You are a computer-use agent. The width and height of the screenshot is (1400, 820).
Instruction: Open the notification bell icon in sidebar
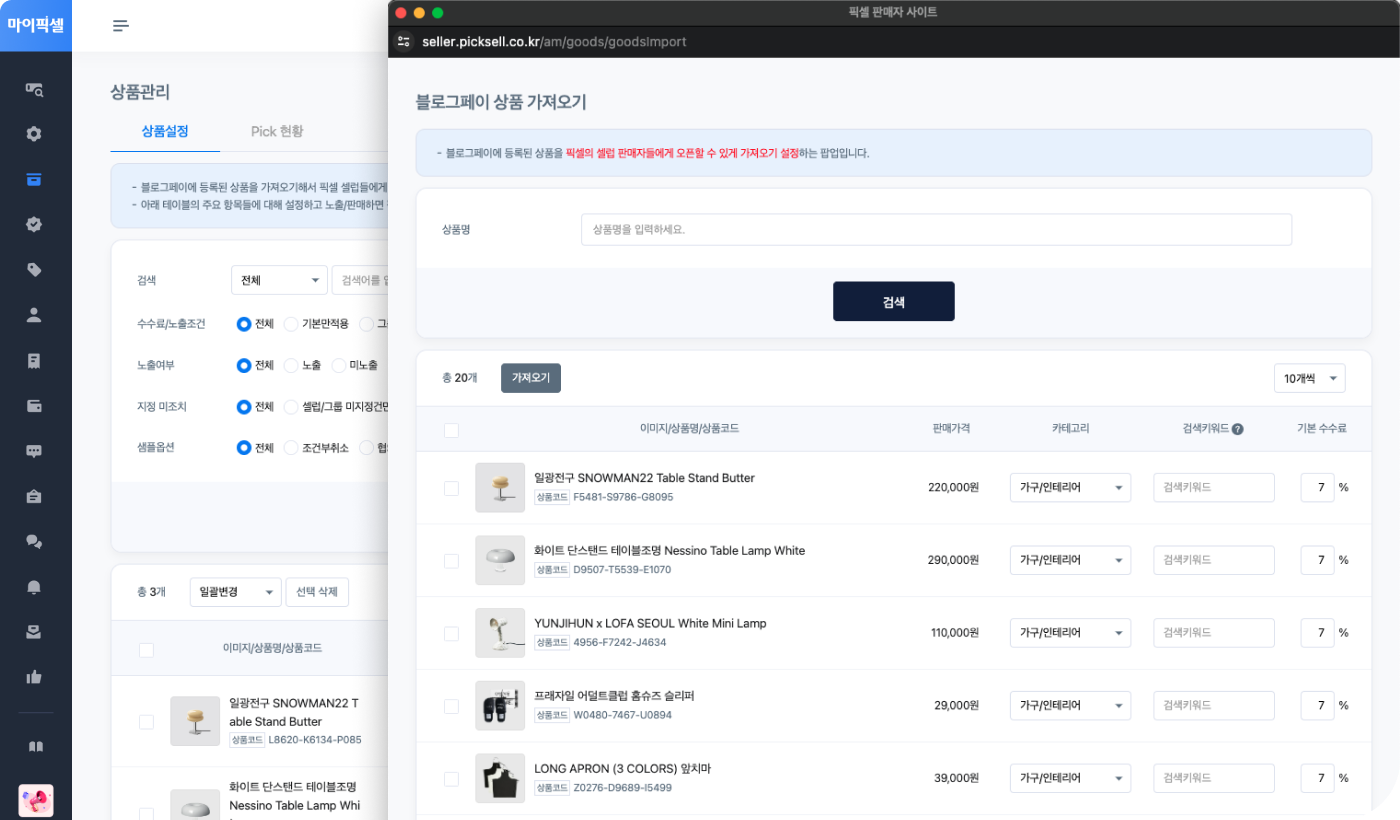34,587
